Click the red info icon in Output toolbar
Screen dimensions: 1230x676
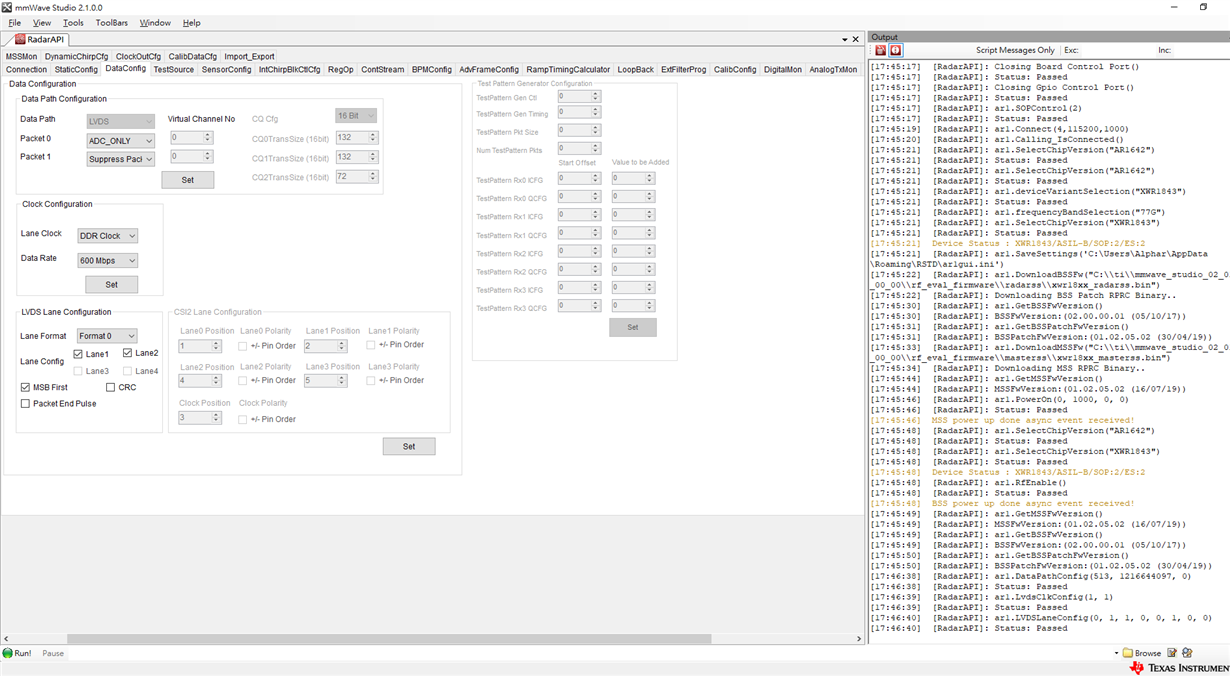coord(896,50)
